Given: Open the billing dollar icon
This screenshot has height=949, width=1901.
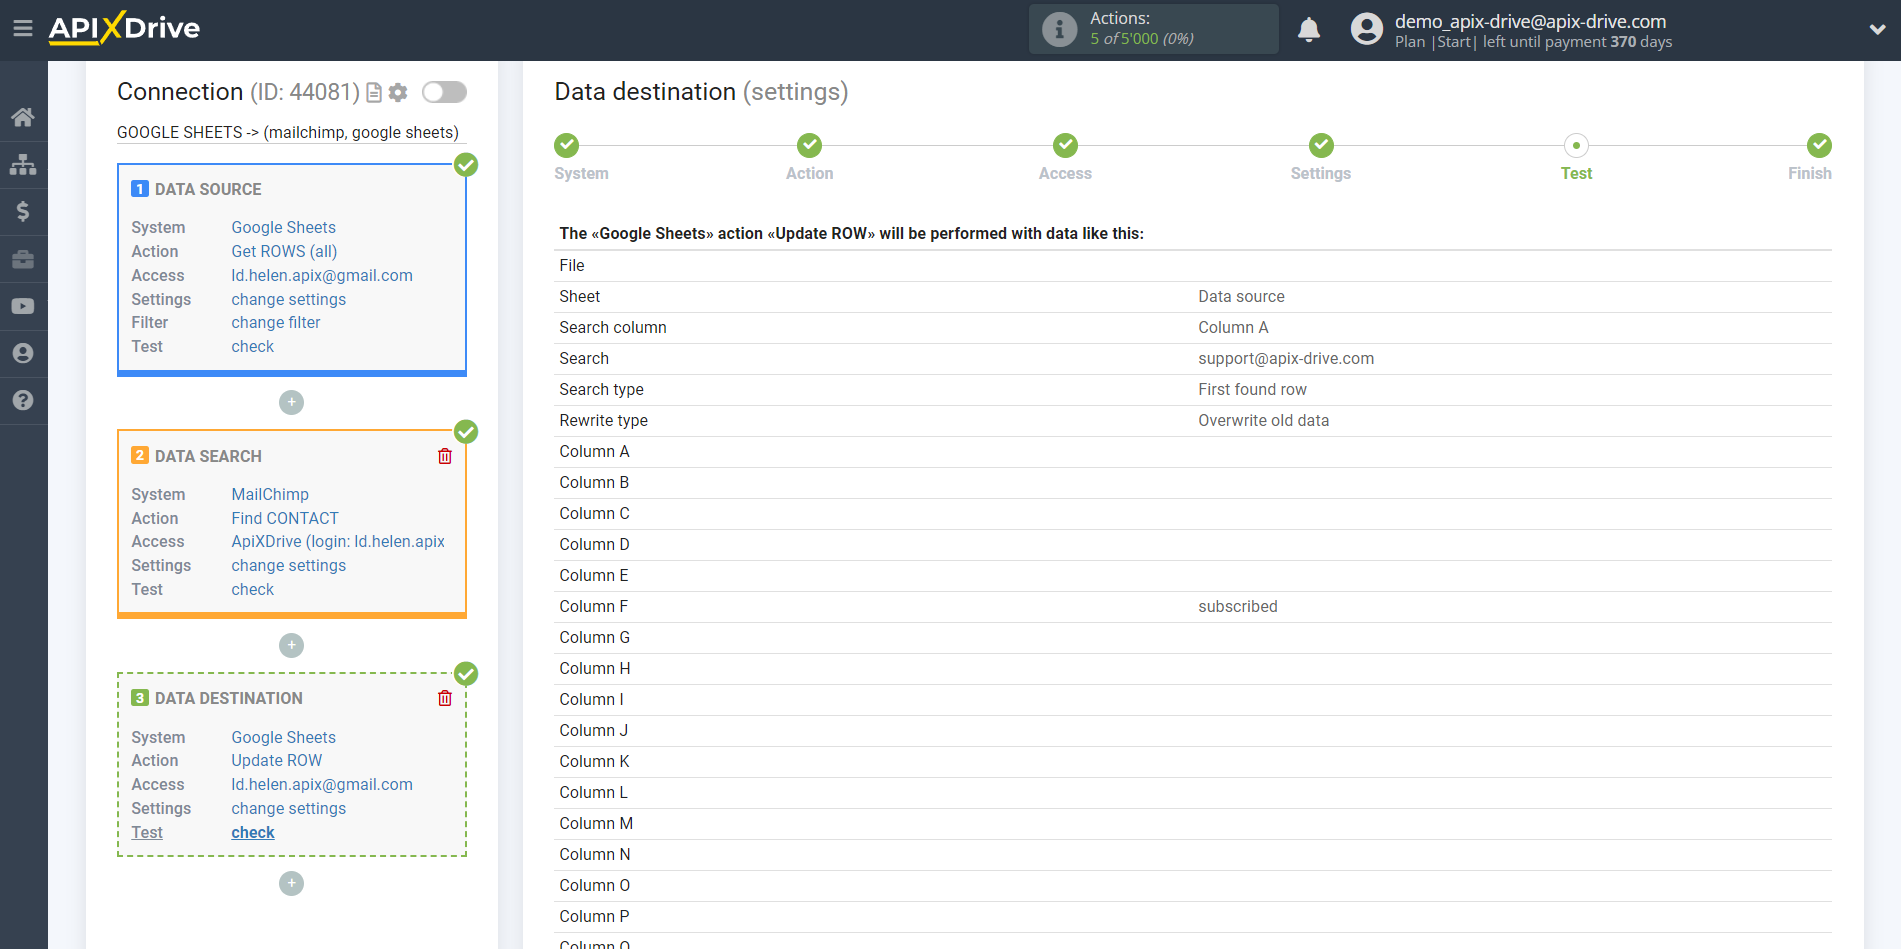Looking at the screenshot, I should click(x=23, y=211).
